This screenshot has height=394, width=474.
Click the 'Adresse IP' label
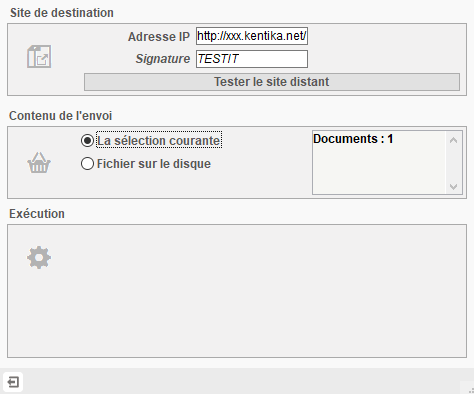tap(159, 37)
